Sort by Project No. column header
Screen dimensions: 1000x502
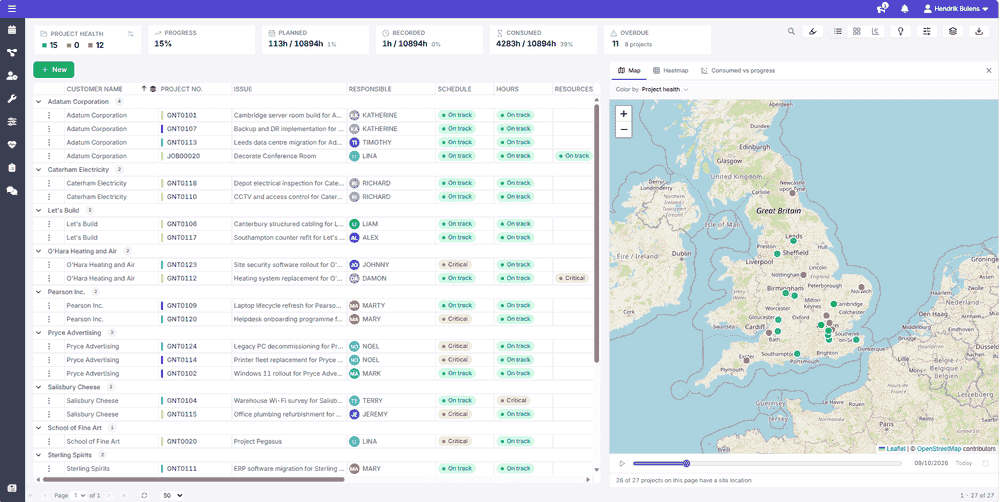pos(181,89)
